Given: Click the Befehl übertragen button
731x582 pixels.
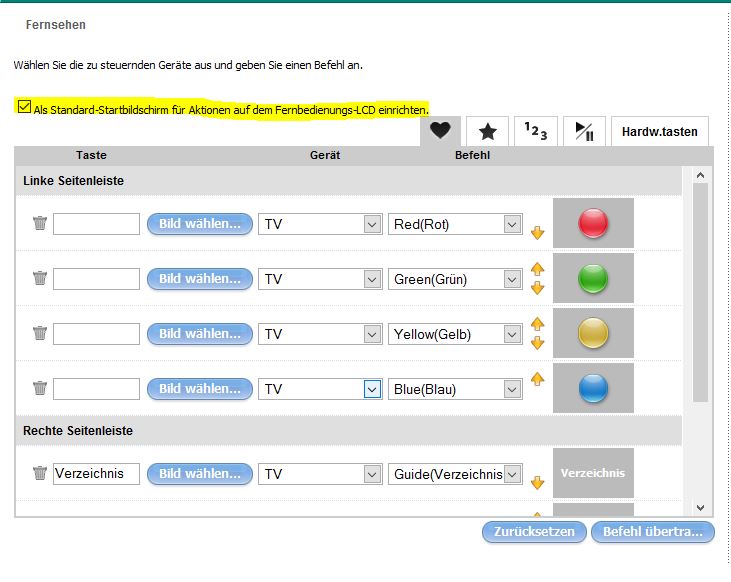Looking at the screenshot, I should pos(653,532).
